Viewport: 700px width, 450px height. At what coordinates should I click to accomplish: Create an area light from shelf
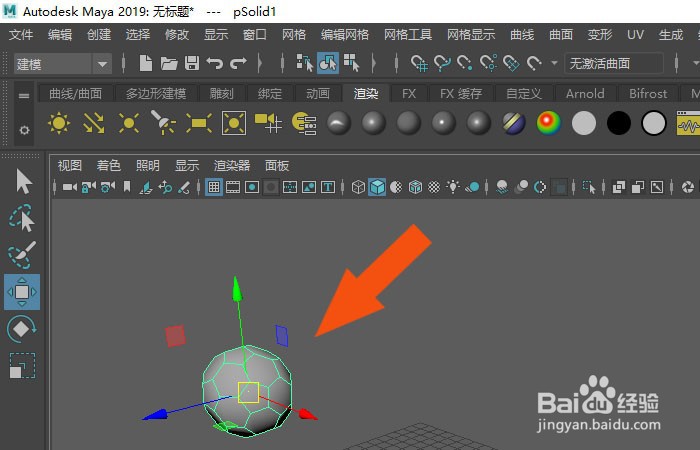199,123
